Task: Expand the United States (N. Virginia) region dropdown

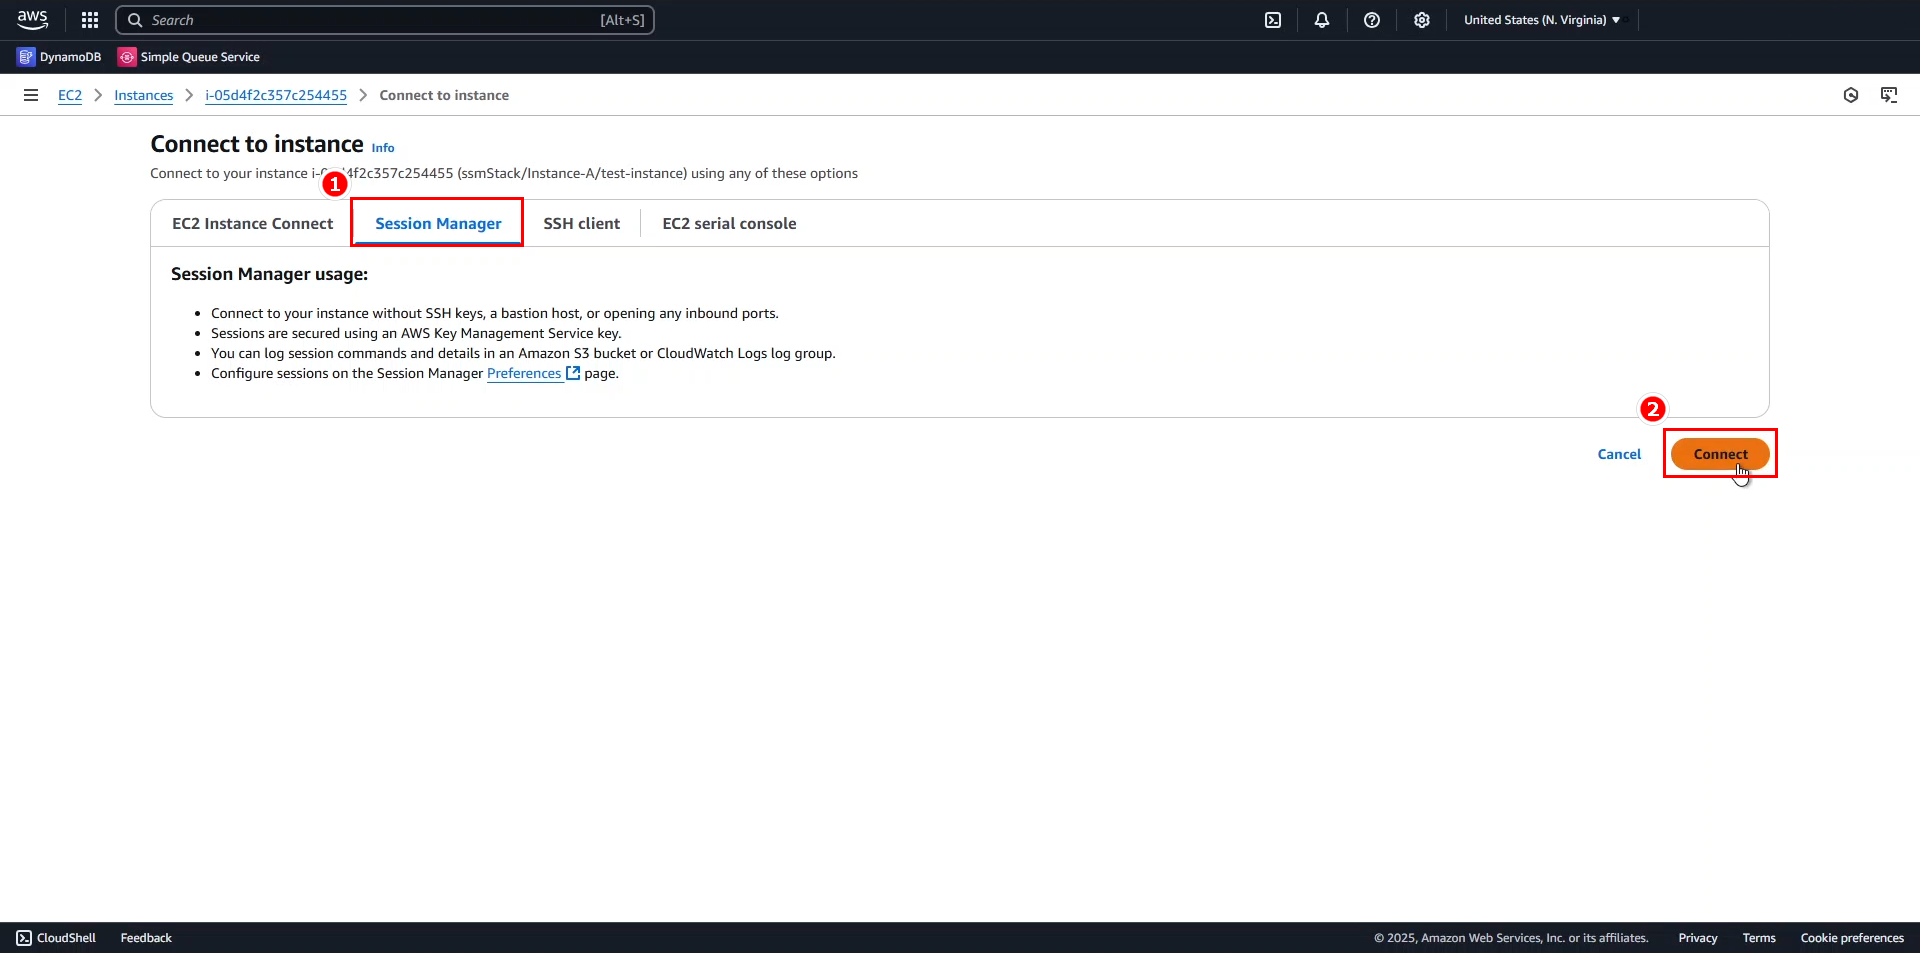Action: pos(1541,20)
